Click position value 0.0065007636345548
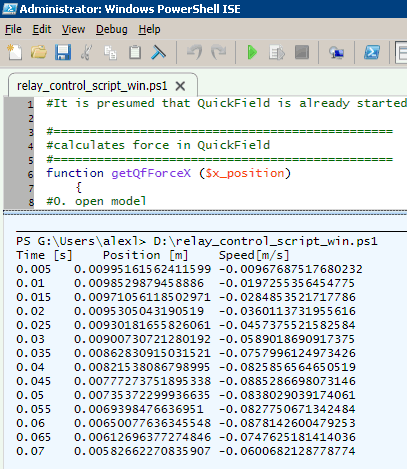 (142, 423)
